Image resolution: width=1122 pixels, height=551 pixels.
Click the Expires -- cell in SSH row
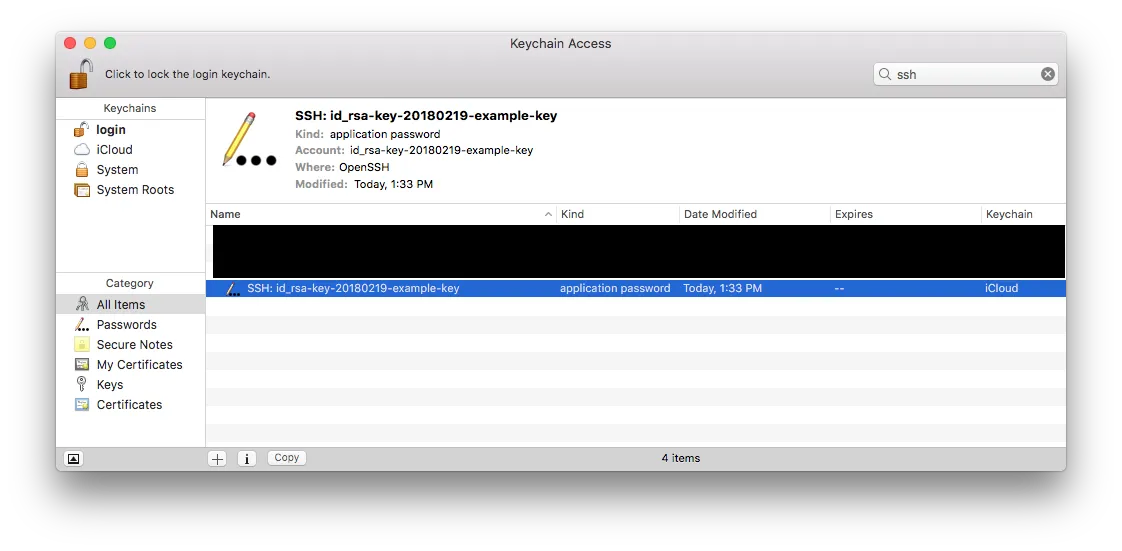(839, 288)
